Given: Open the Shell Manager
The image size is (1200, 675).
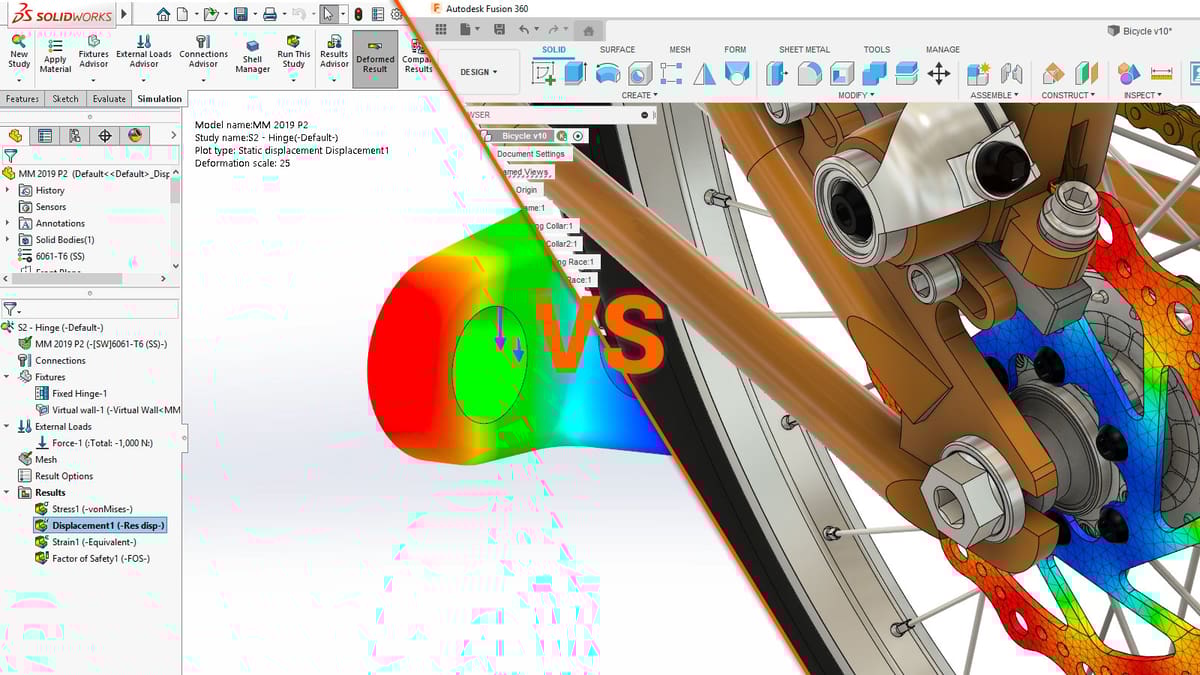Looking at the screenshot, I should pos(253,56).
